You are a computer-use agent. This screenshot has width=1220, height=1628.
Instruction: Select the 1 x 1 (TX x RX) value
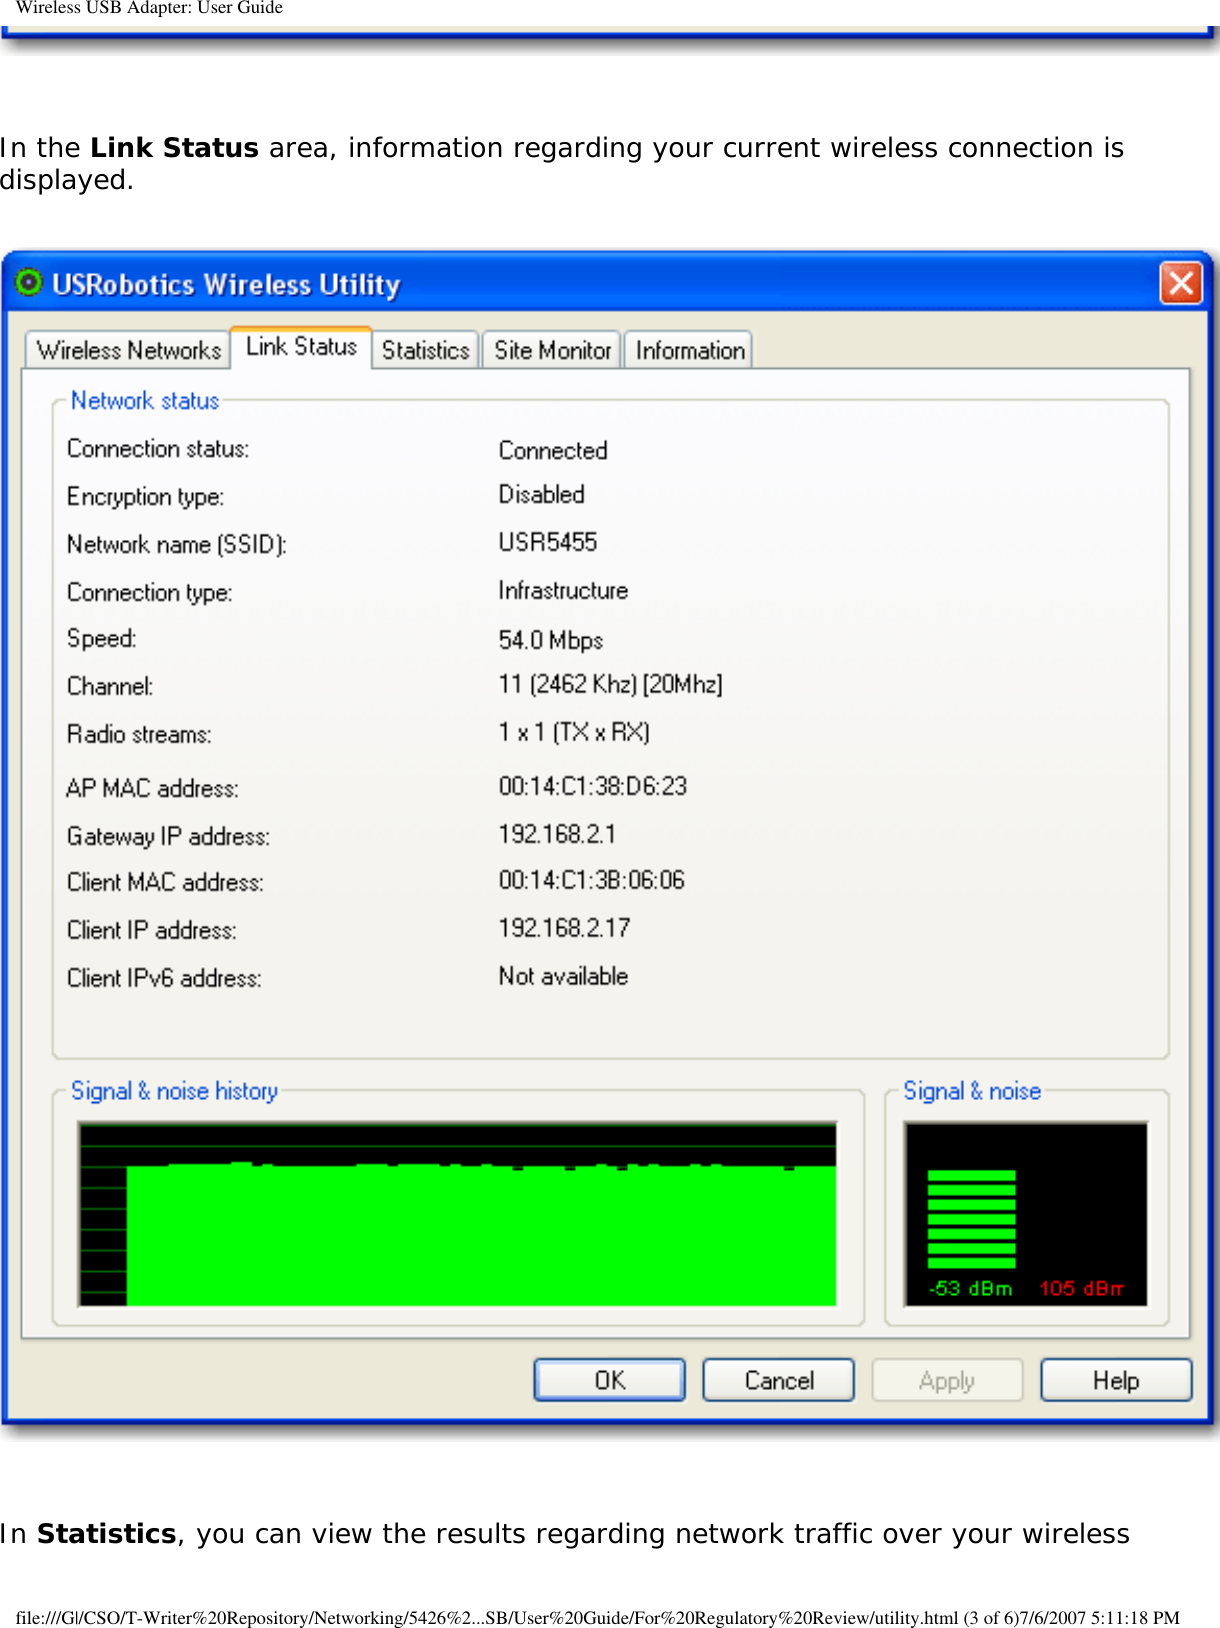tap(574, 732)
